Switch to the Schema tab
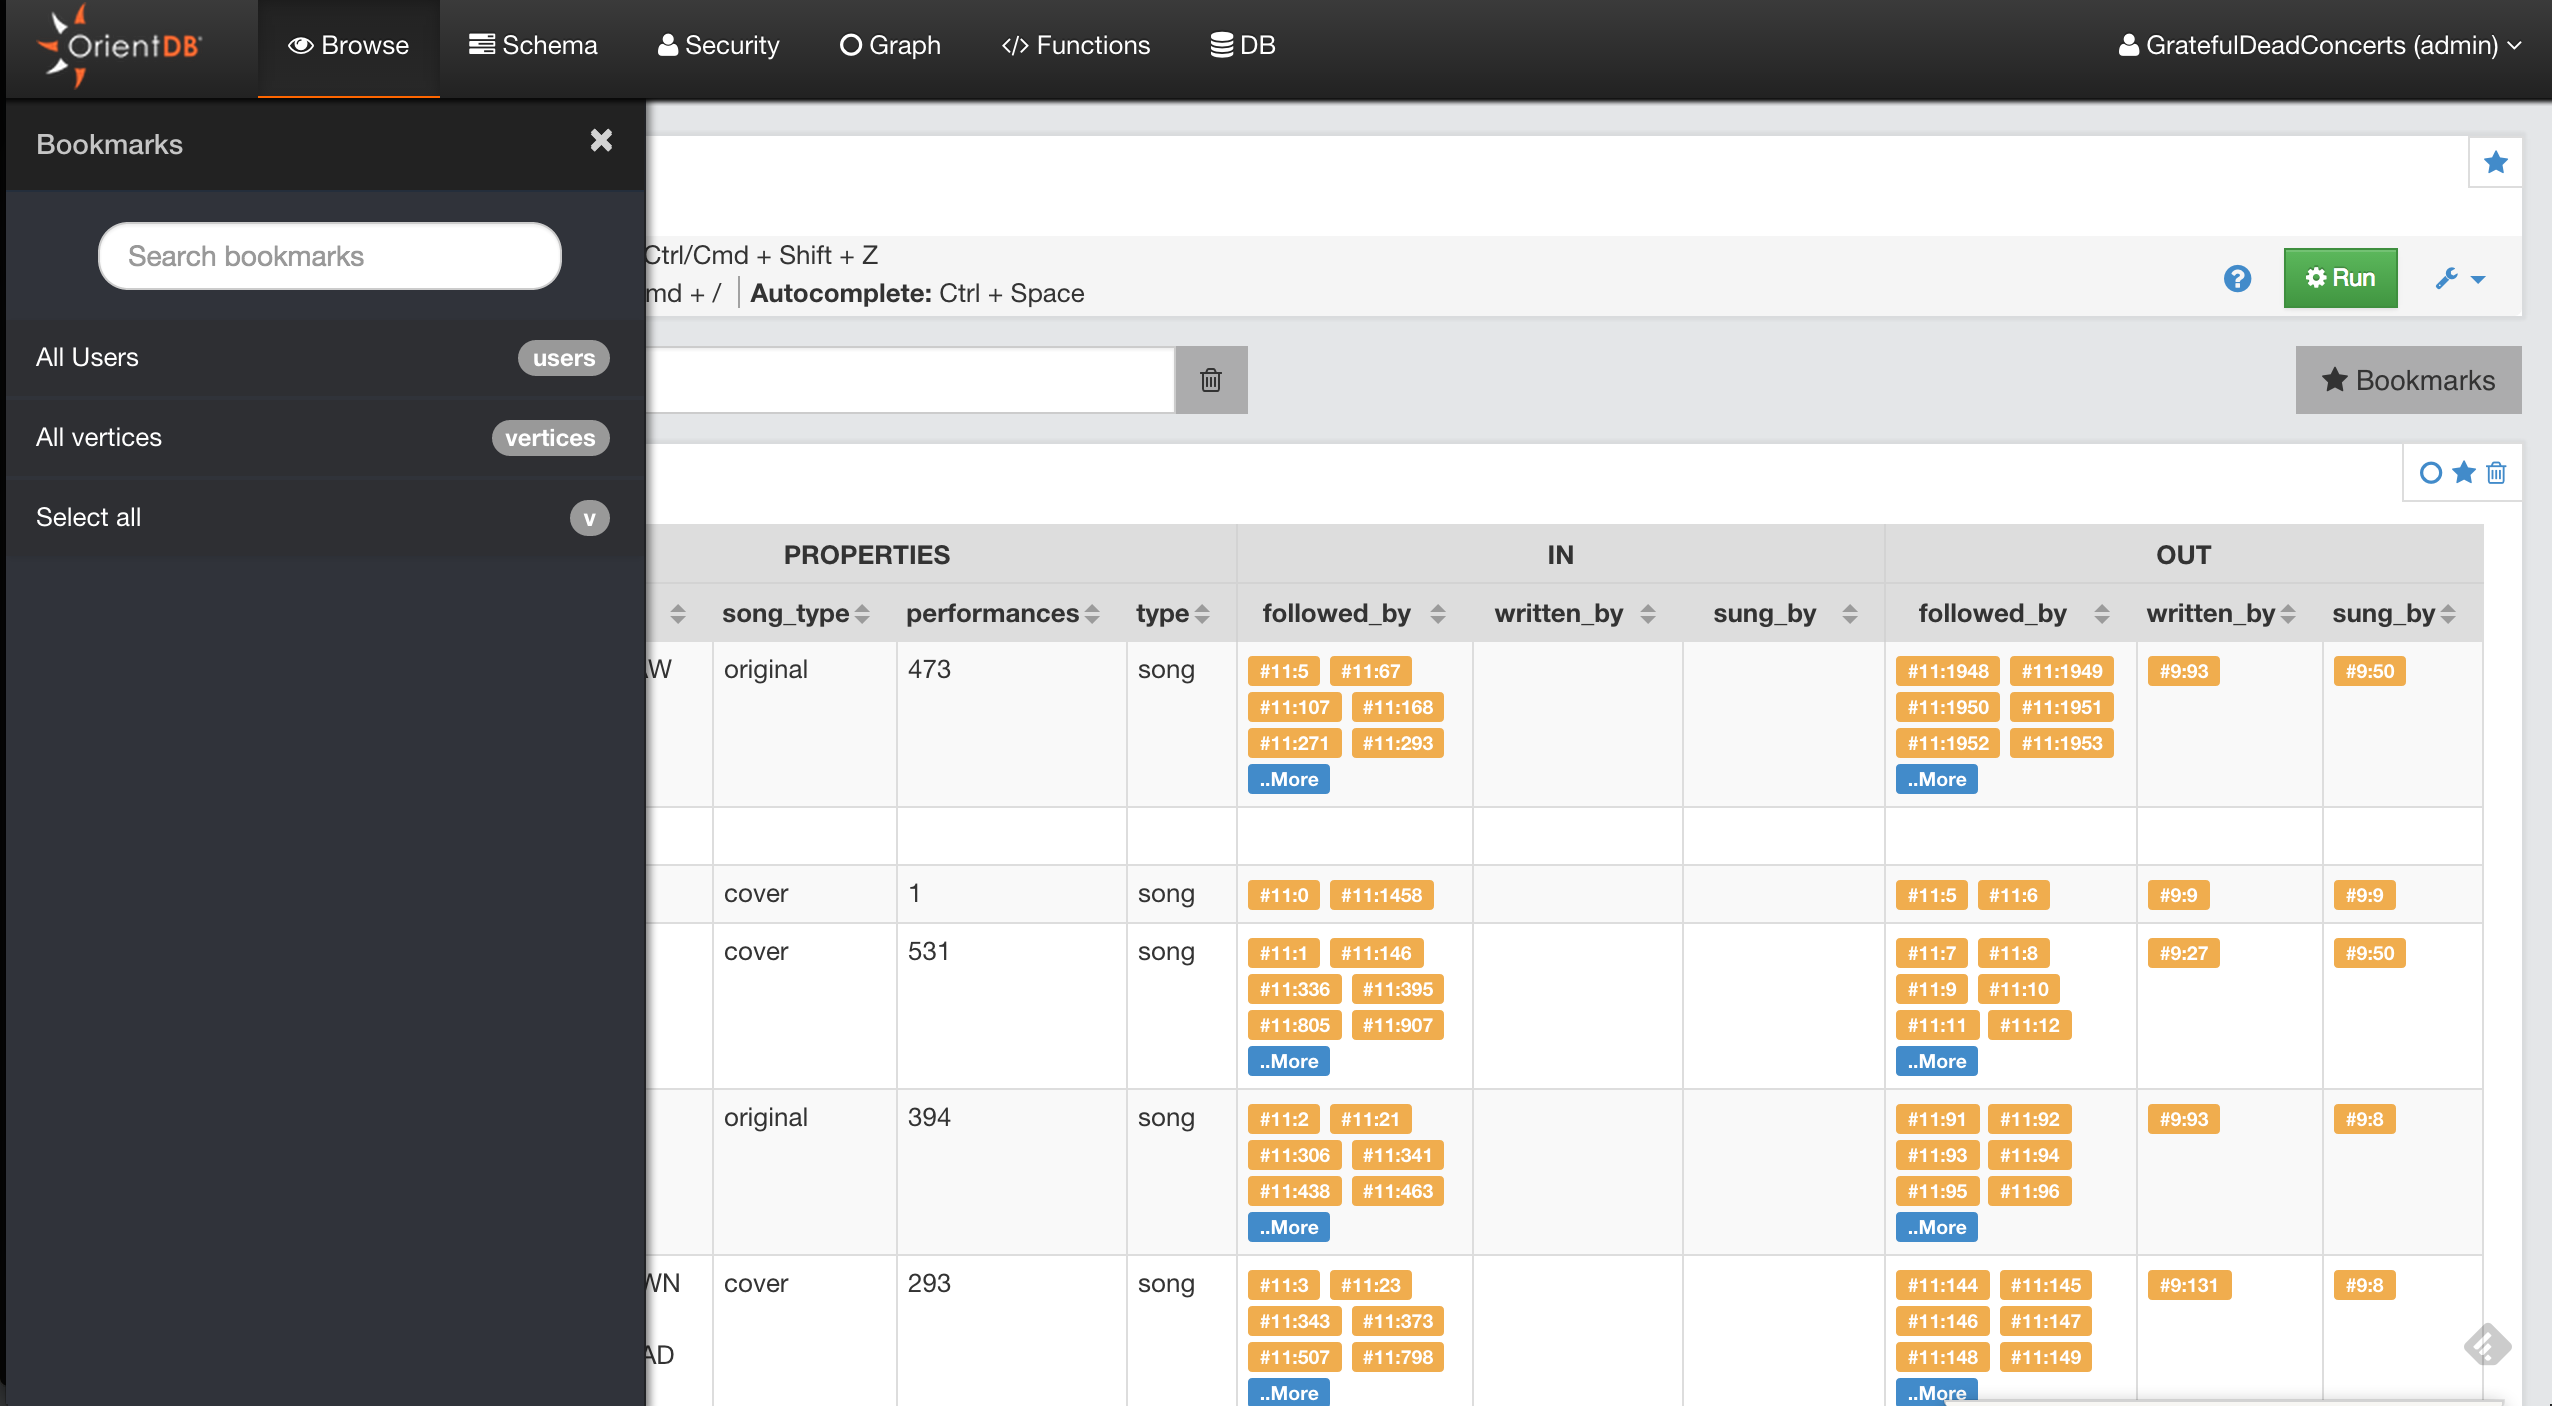 (x=533, y=45)
